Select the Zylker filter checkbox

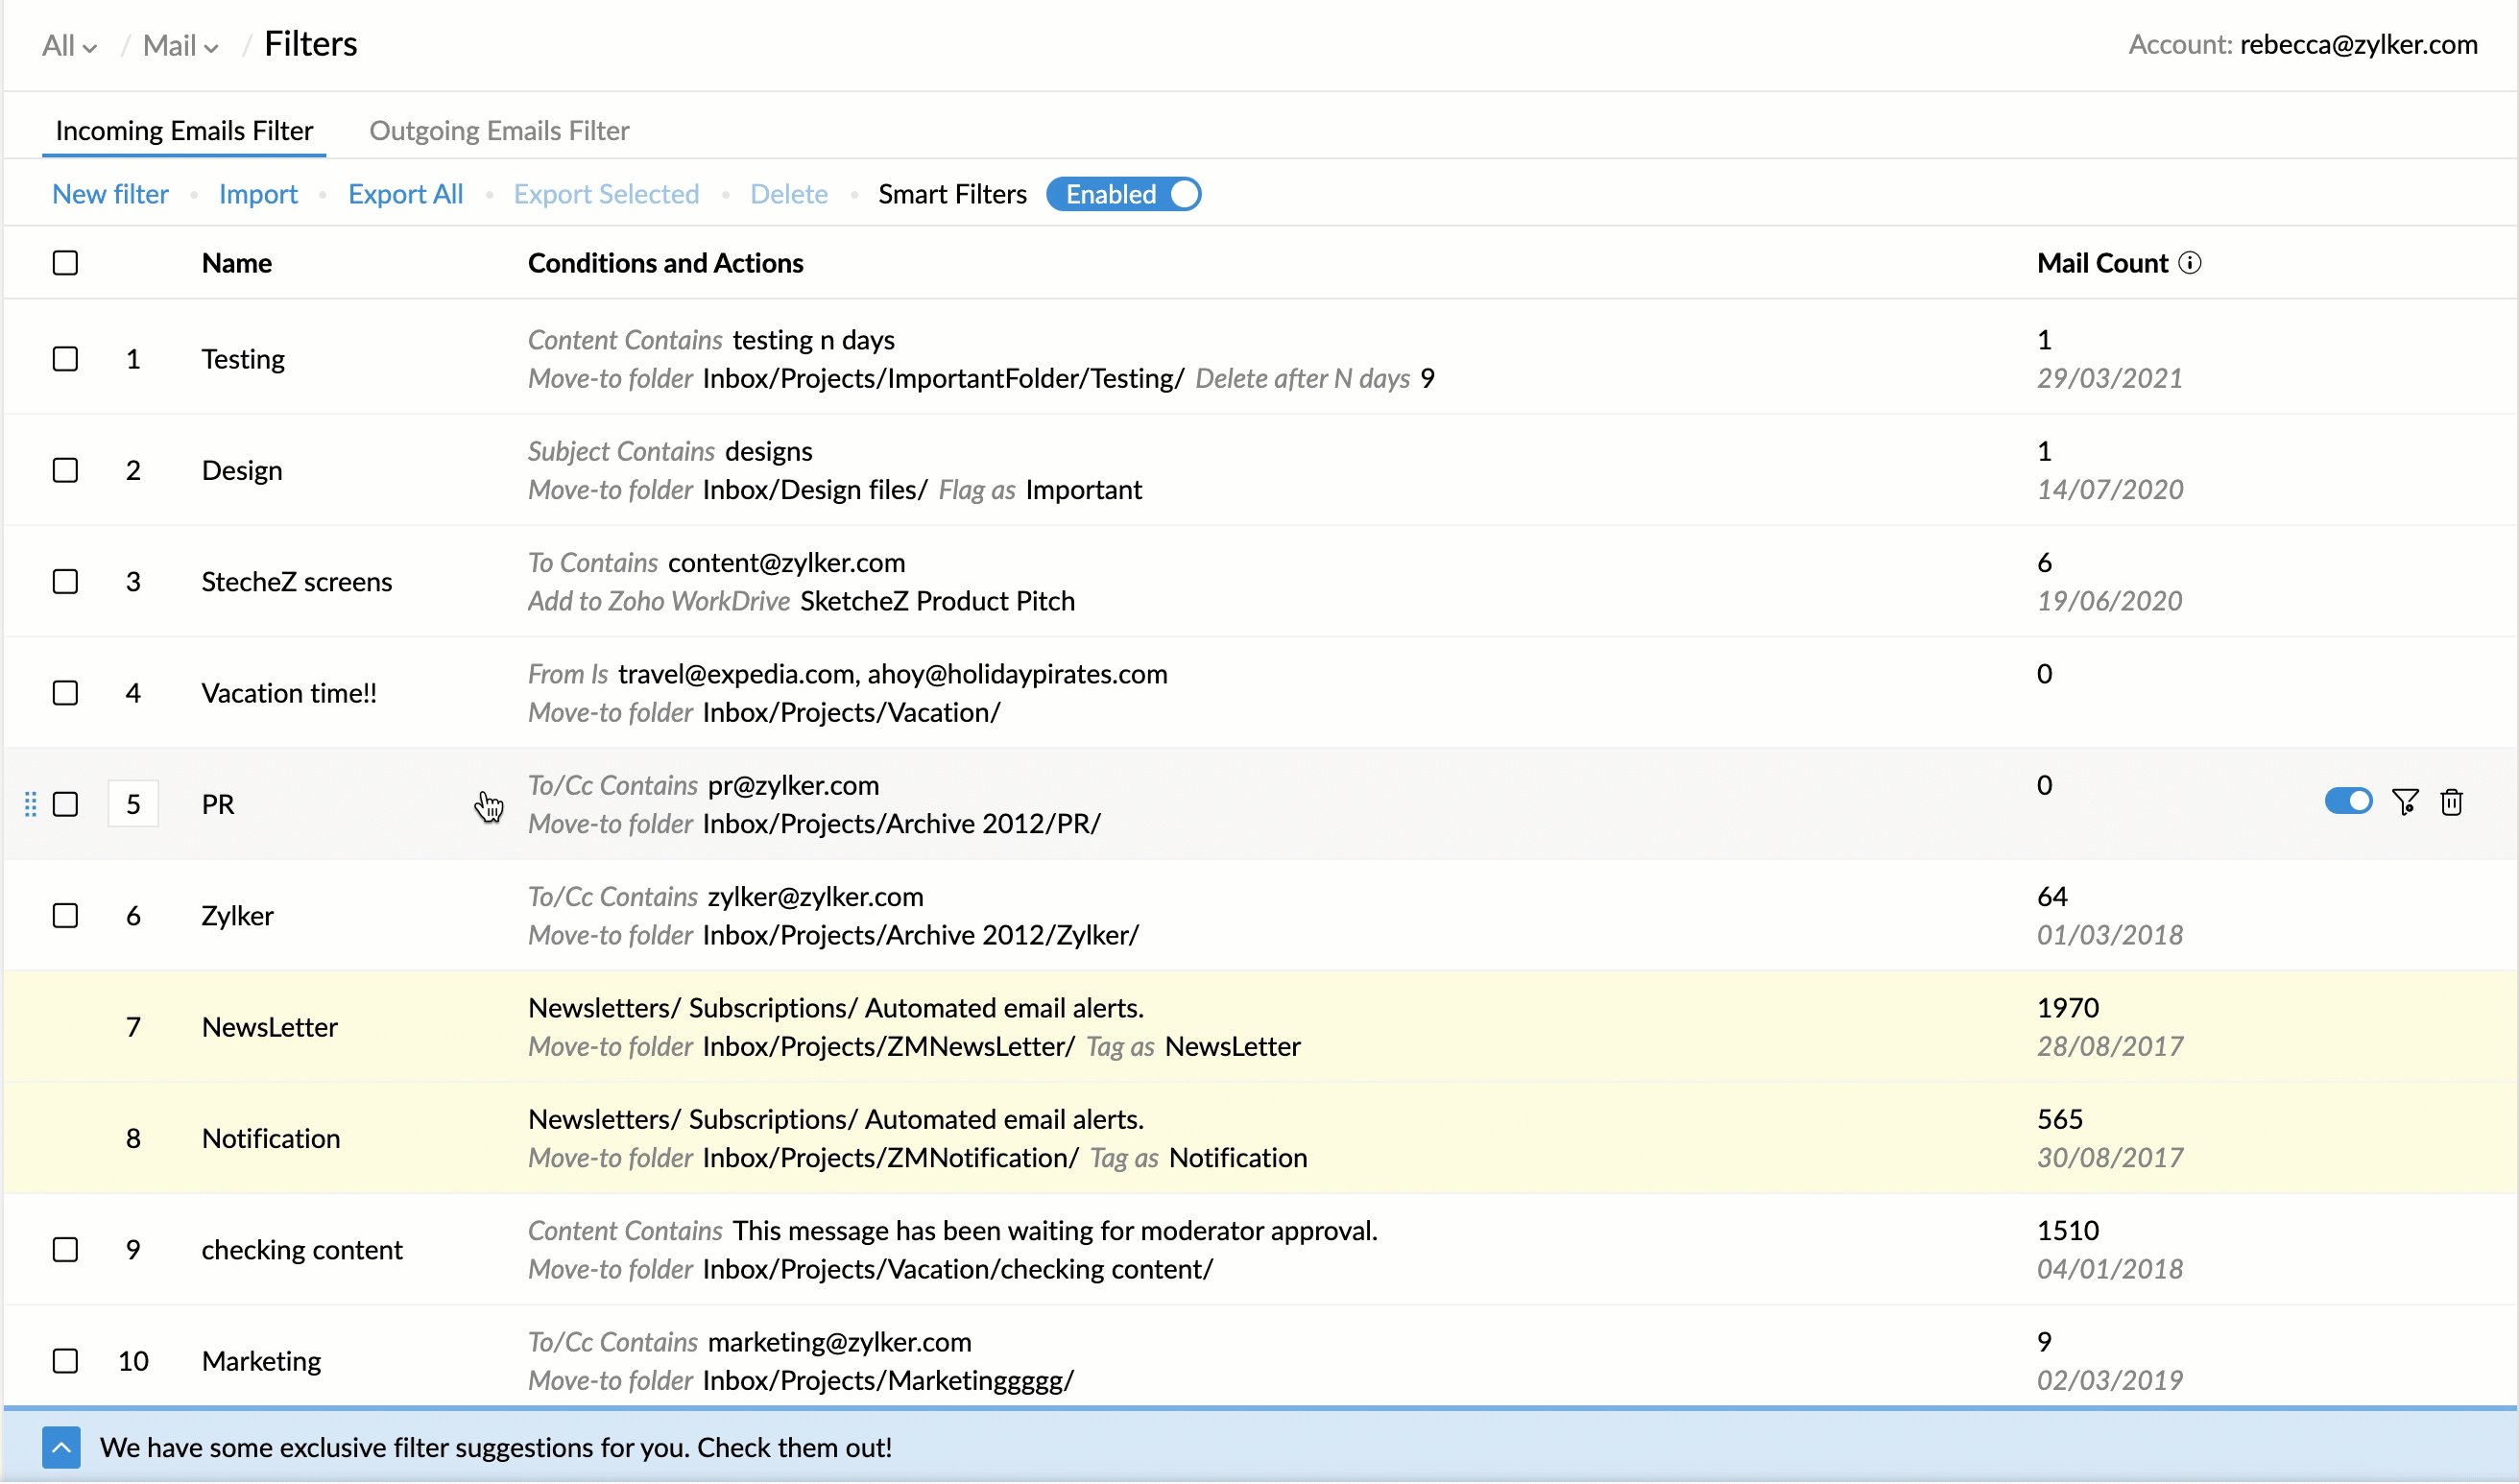65,916
